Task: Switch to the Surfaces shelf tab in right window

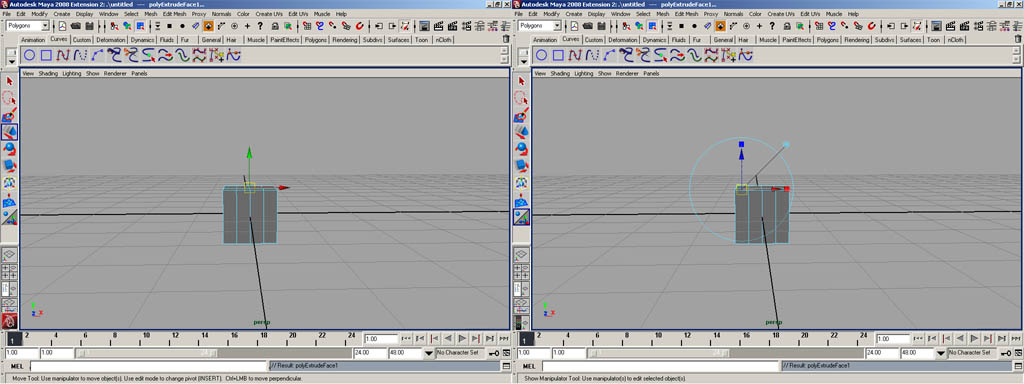Action: (x=910, y=40)
